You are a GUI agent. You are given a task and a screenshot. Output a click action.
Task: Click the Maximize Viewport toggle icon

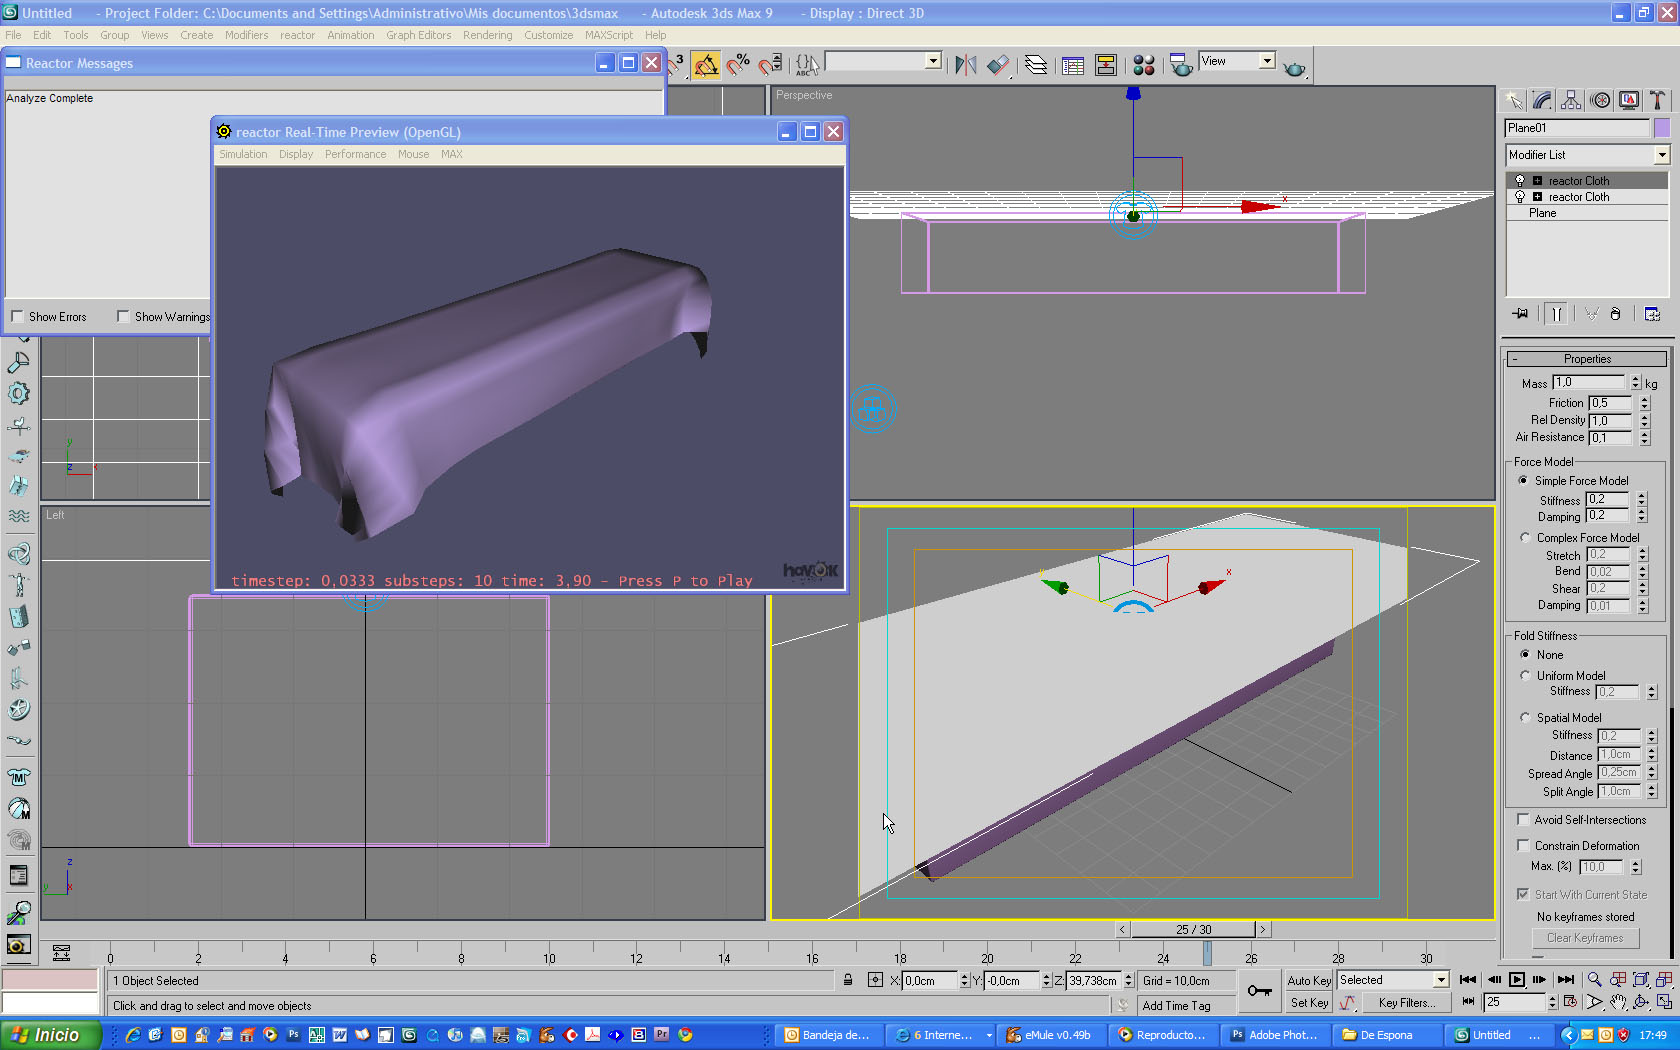pyautogui.click(x=1665, y=1001)
